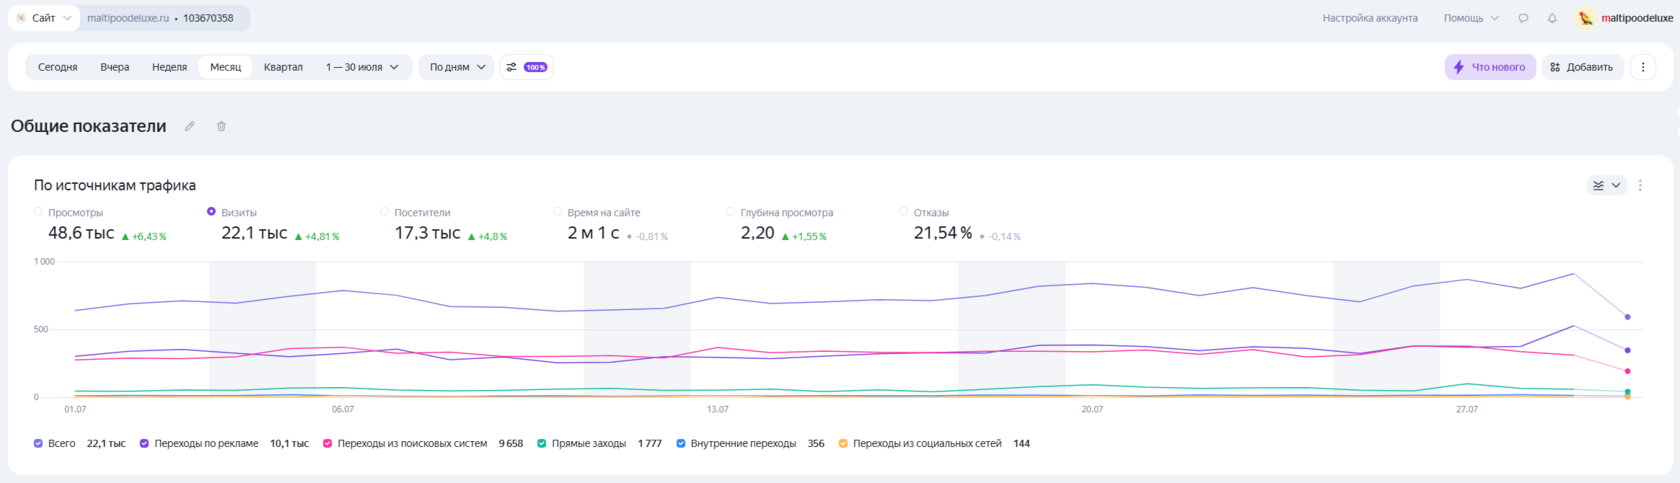
Task: Switch period to Неделя tab
Action: [x=169, y=67]
